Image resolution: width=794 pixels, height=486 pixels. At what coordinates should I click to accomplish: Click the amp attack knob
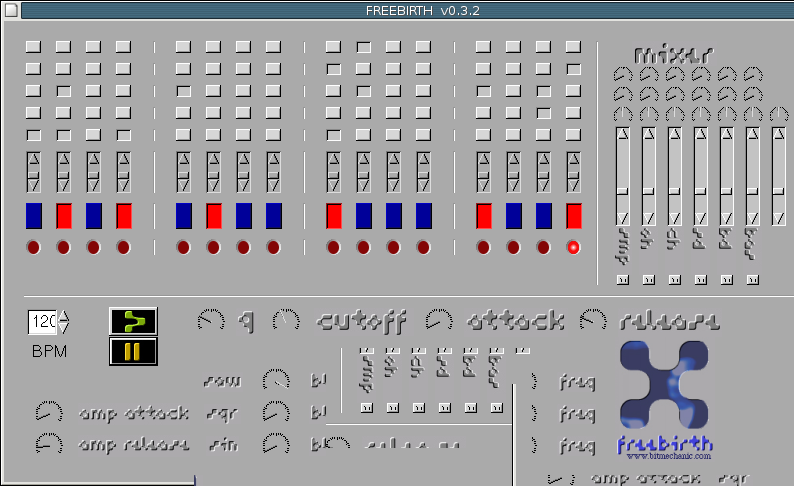point(47,412)
